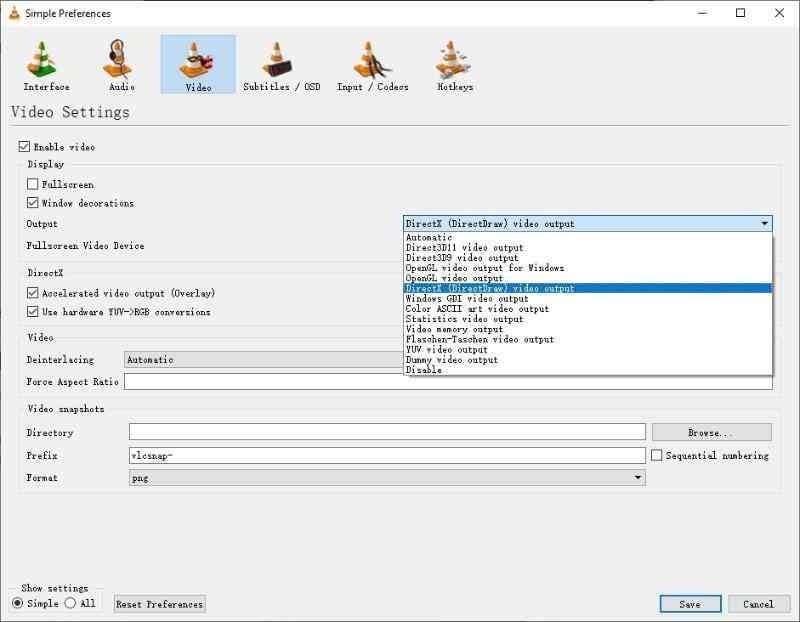800x622 pixels.
Task: Choose Flaschen-Taschen video output option
Action: [x=588, y=339]
